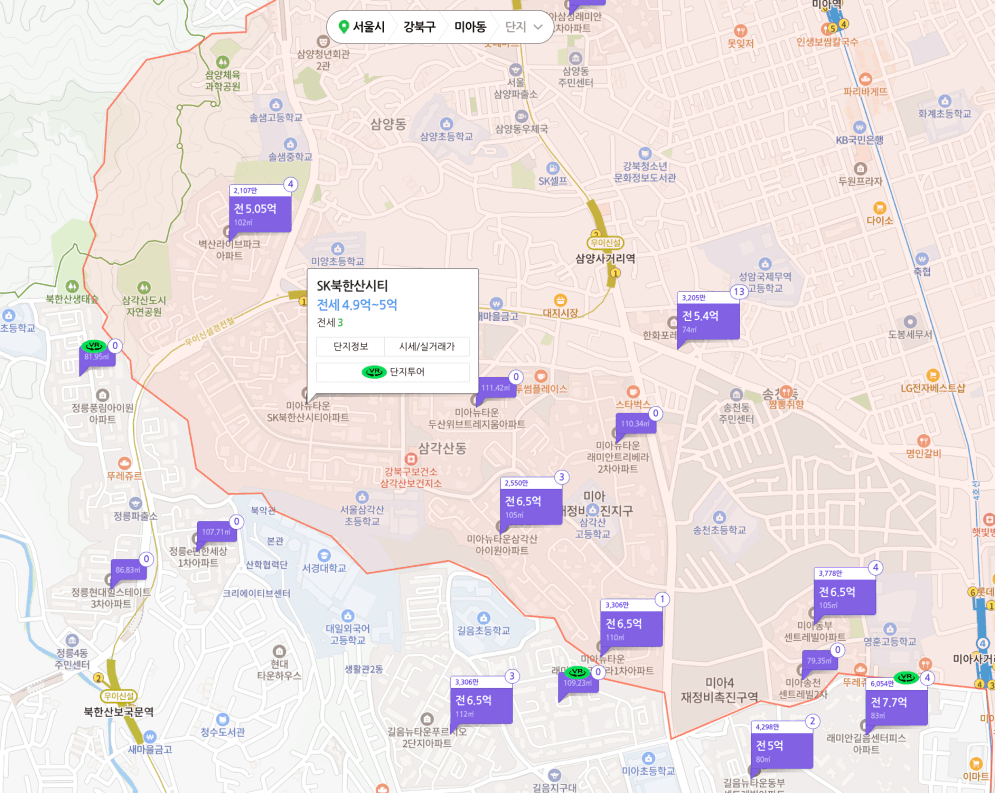
Task: Open 시세/실거래가 tab in popup
Action: (427, 346)
